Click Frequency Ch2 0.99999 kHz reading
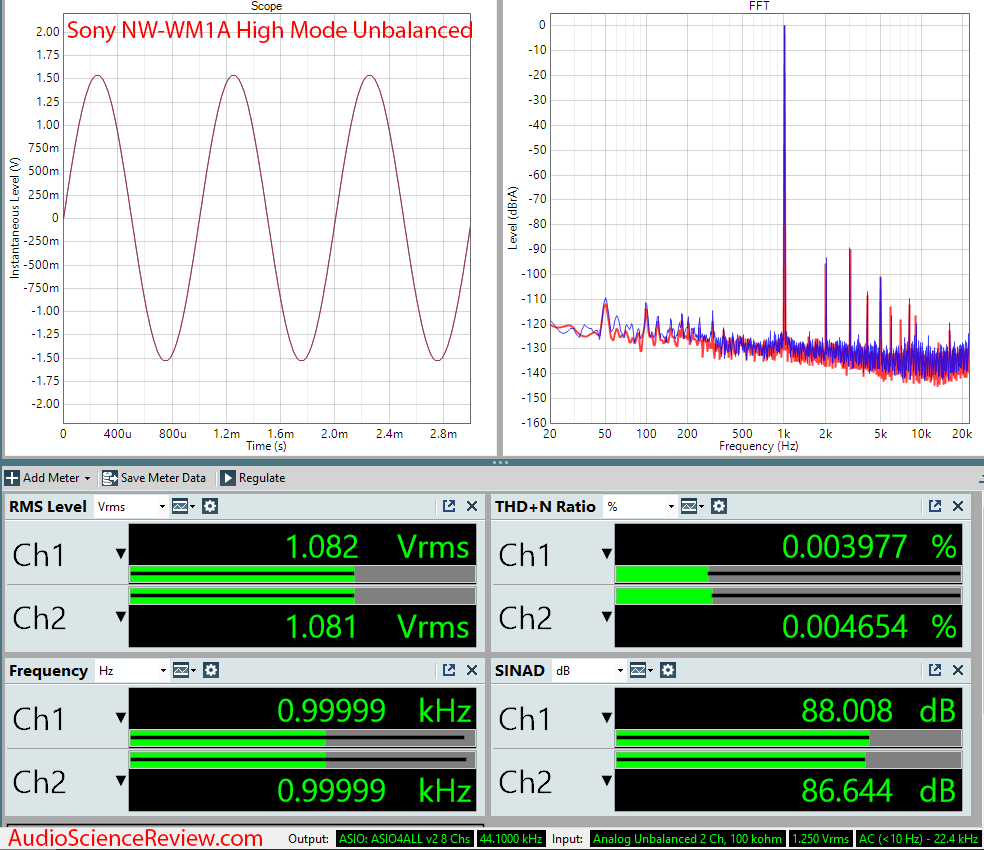The width and height of the screenshot is (984, 850). point(374,790)
